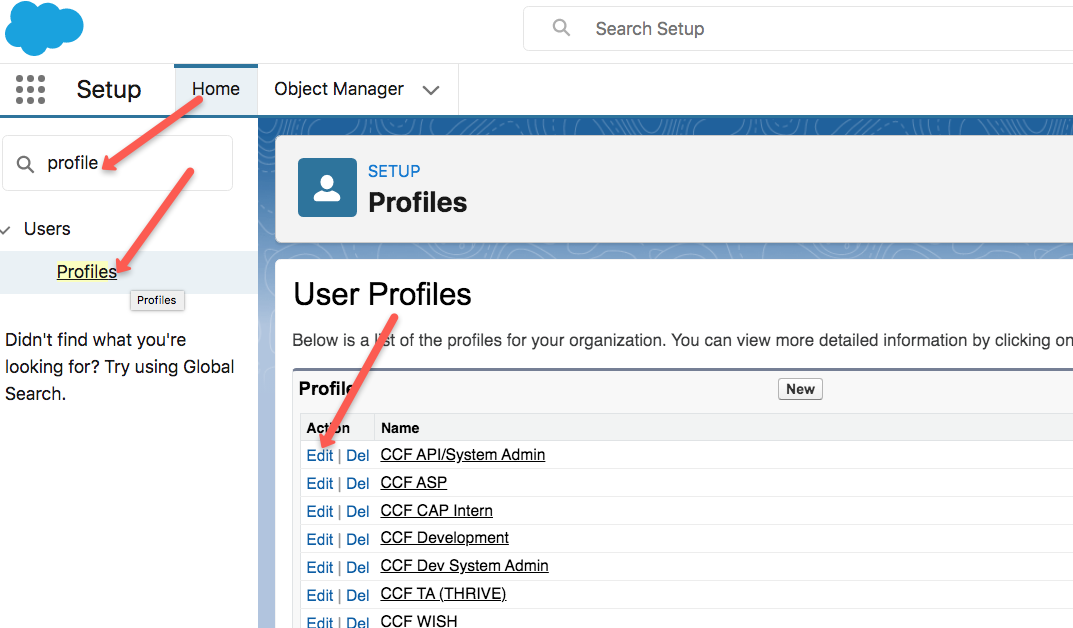The height and width of the screenshot is (628, 1073).
Task: Open the CCF WISH profile
Action: pyautogui.click(x=417, y=620)
